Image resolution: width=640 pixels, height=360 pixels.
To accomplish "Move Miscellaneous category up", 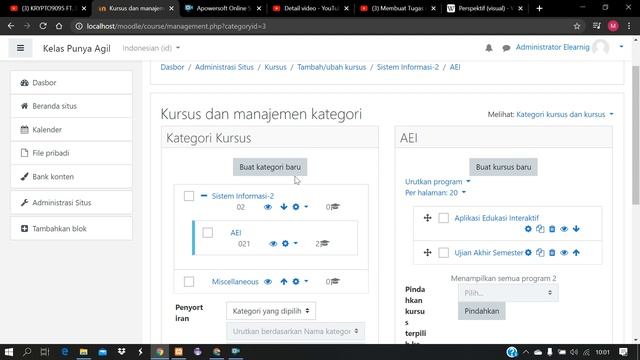I will click(x=284, y=282).
